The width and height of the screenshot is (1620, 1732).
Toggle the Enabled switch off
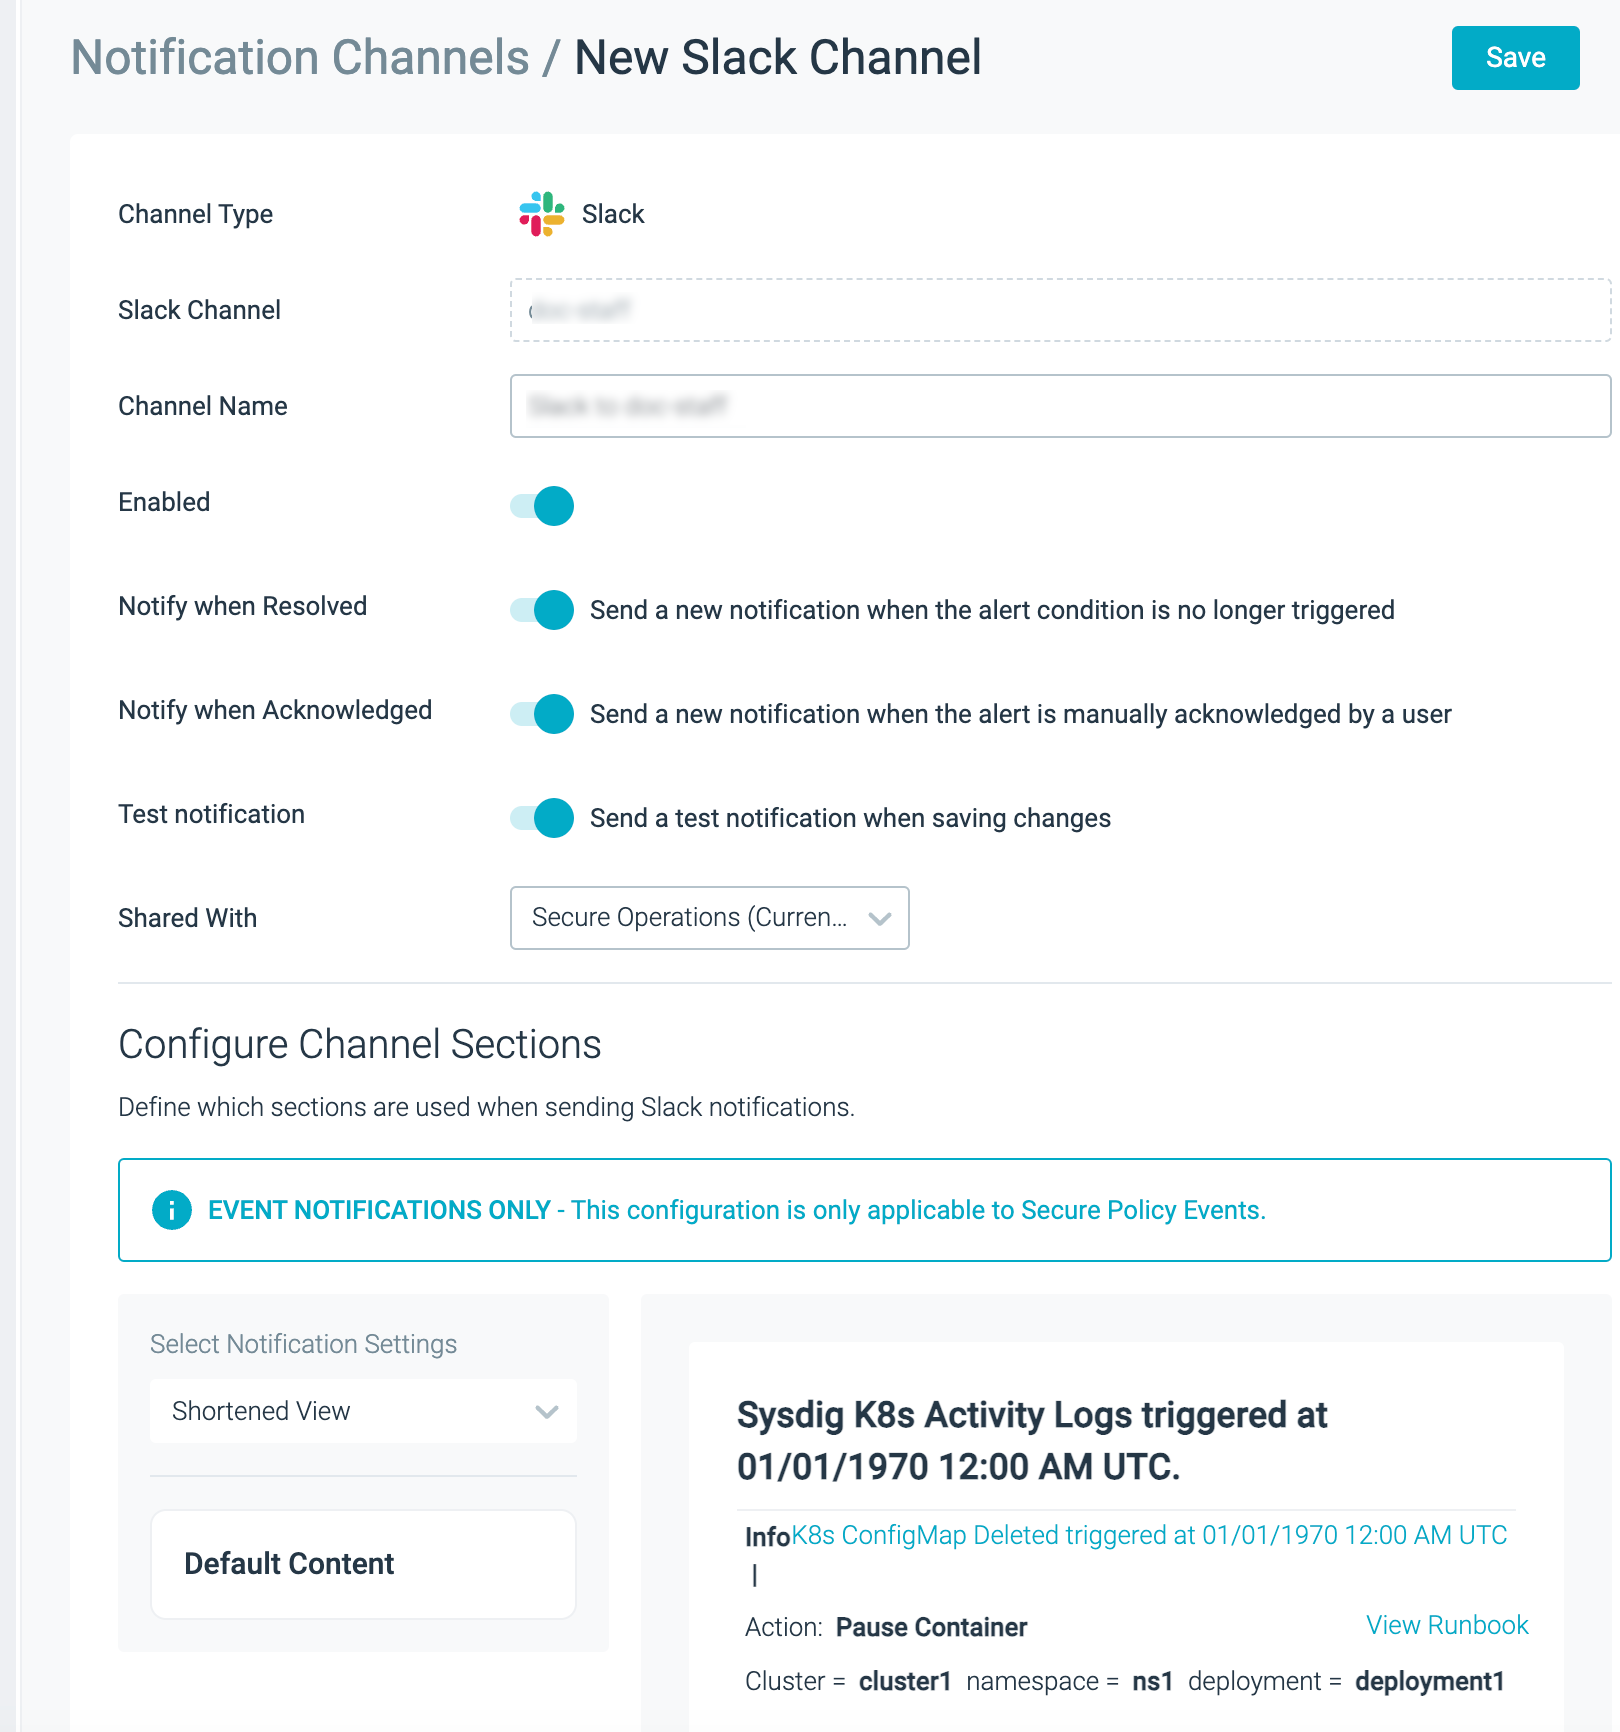click(542, 506)
